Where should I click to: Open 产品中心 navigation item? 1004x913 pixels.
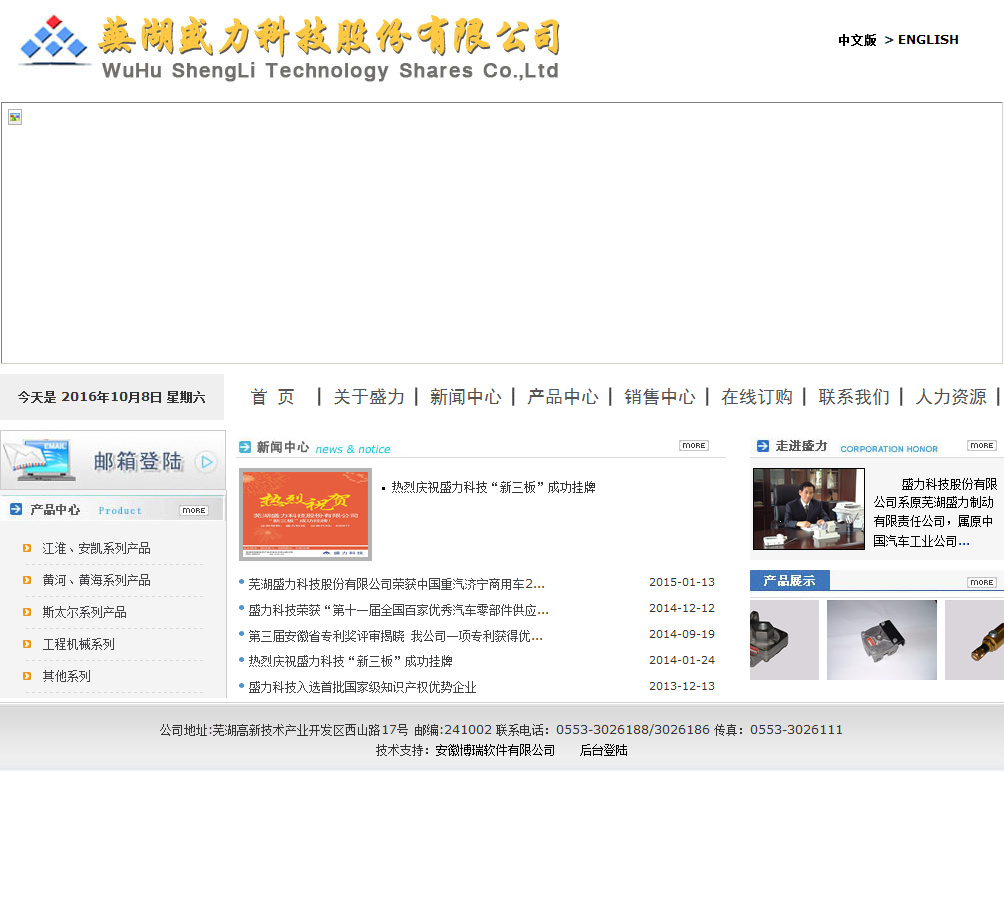click(563, 397)
